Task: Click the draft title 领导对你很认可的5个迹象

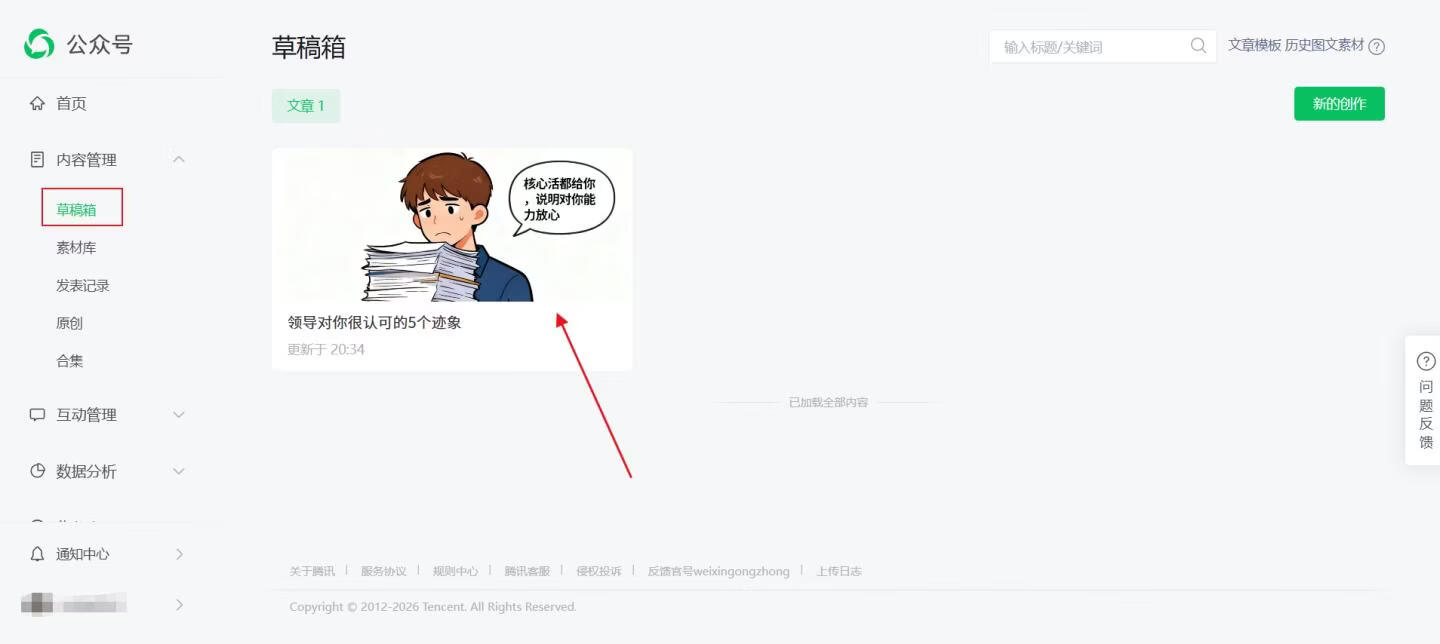Action: click(x=374, y=323)
